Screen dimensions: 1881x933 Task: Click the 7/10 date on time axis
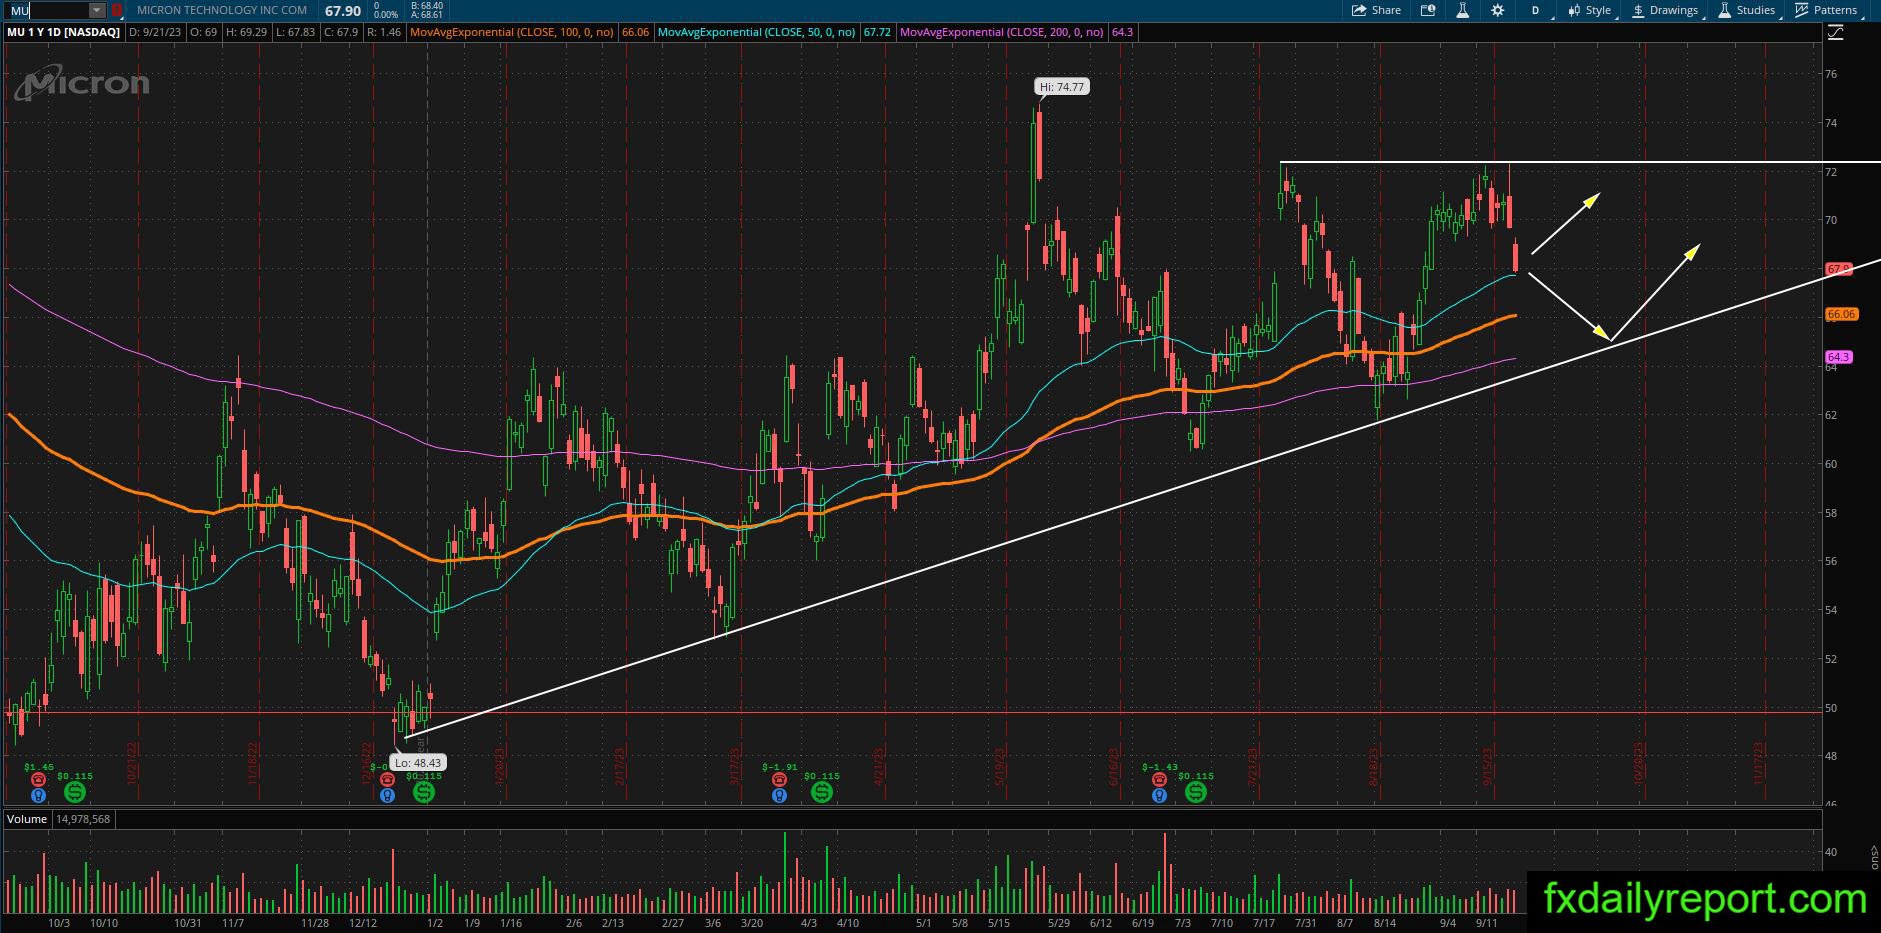[x=1221, y=923]
